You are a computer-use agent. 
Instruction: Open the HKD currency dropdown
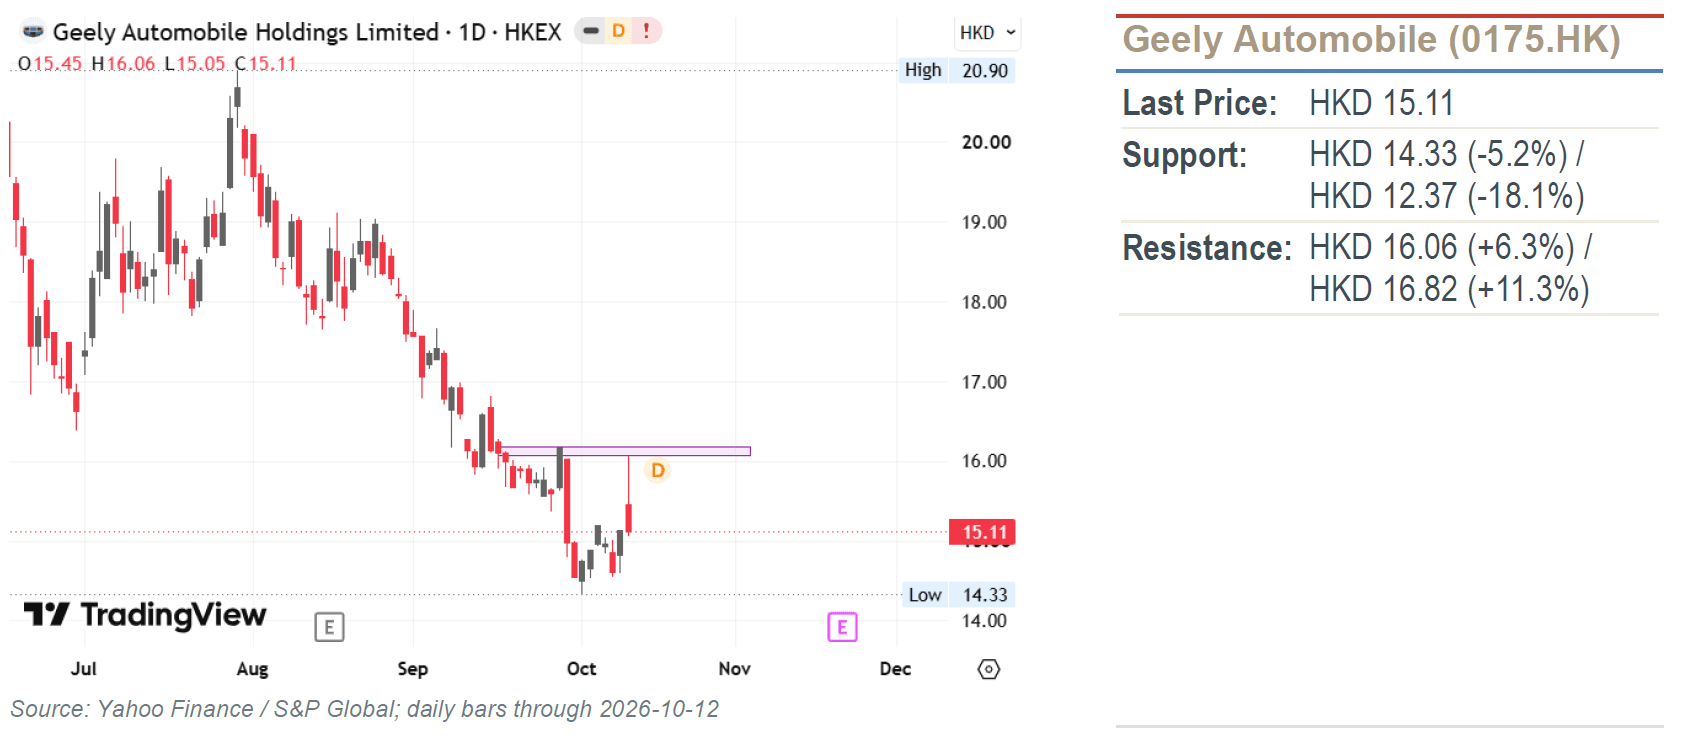[x=987, y=33]
